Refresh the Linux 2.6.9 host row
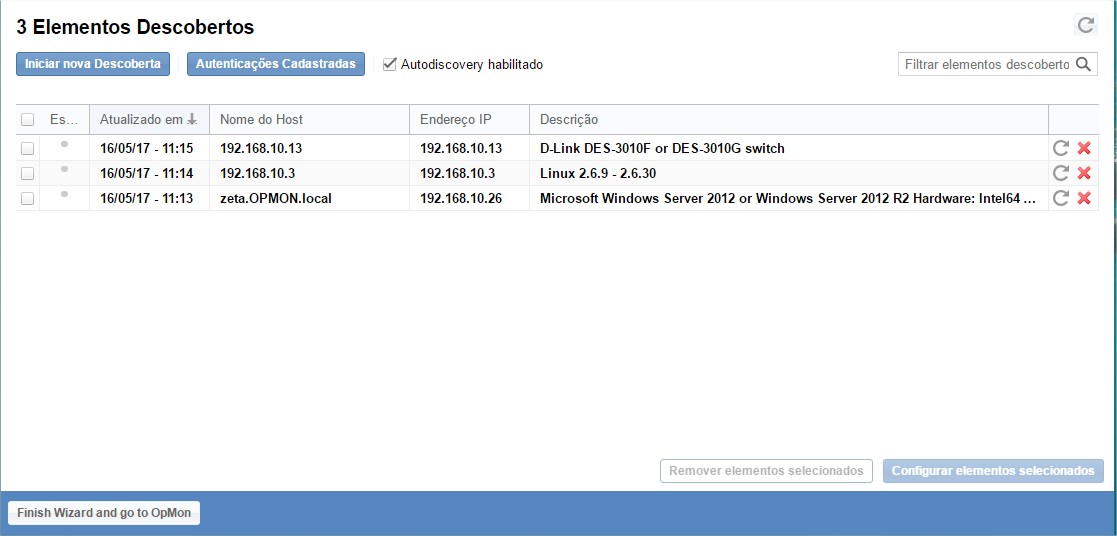Image resolution: width=1117 pixels, height=536 pixels. point(1061,173)
